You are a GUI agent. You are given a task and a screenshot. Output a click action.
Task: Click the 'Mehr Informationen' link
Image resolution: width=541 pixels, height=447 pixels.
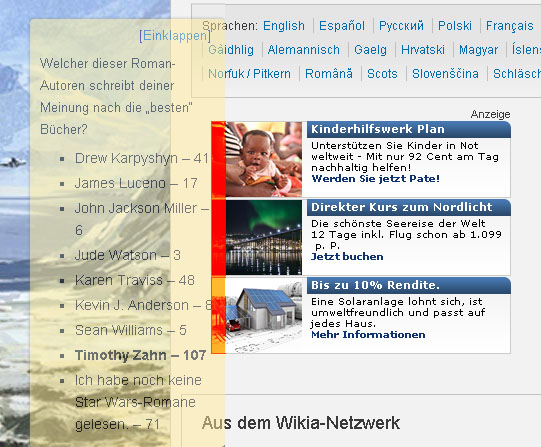click(368, 335)
